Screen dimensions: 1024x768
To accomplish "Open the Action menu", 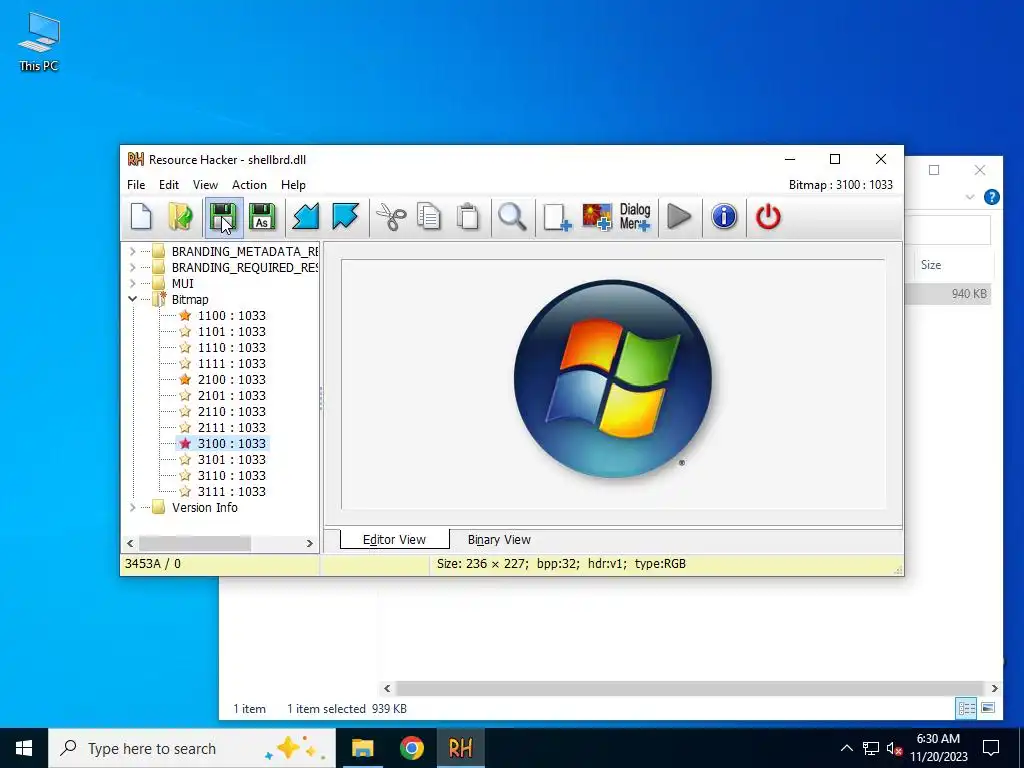I will click(x=249, y=185).
